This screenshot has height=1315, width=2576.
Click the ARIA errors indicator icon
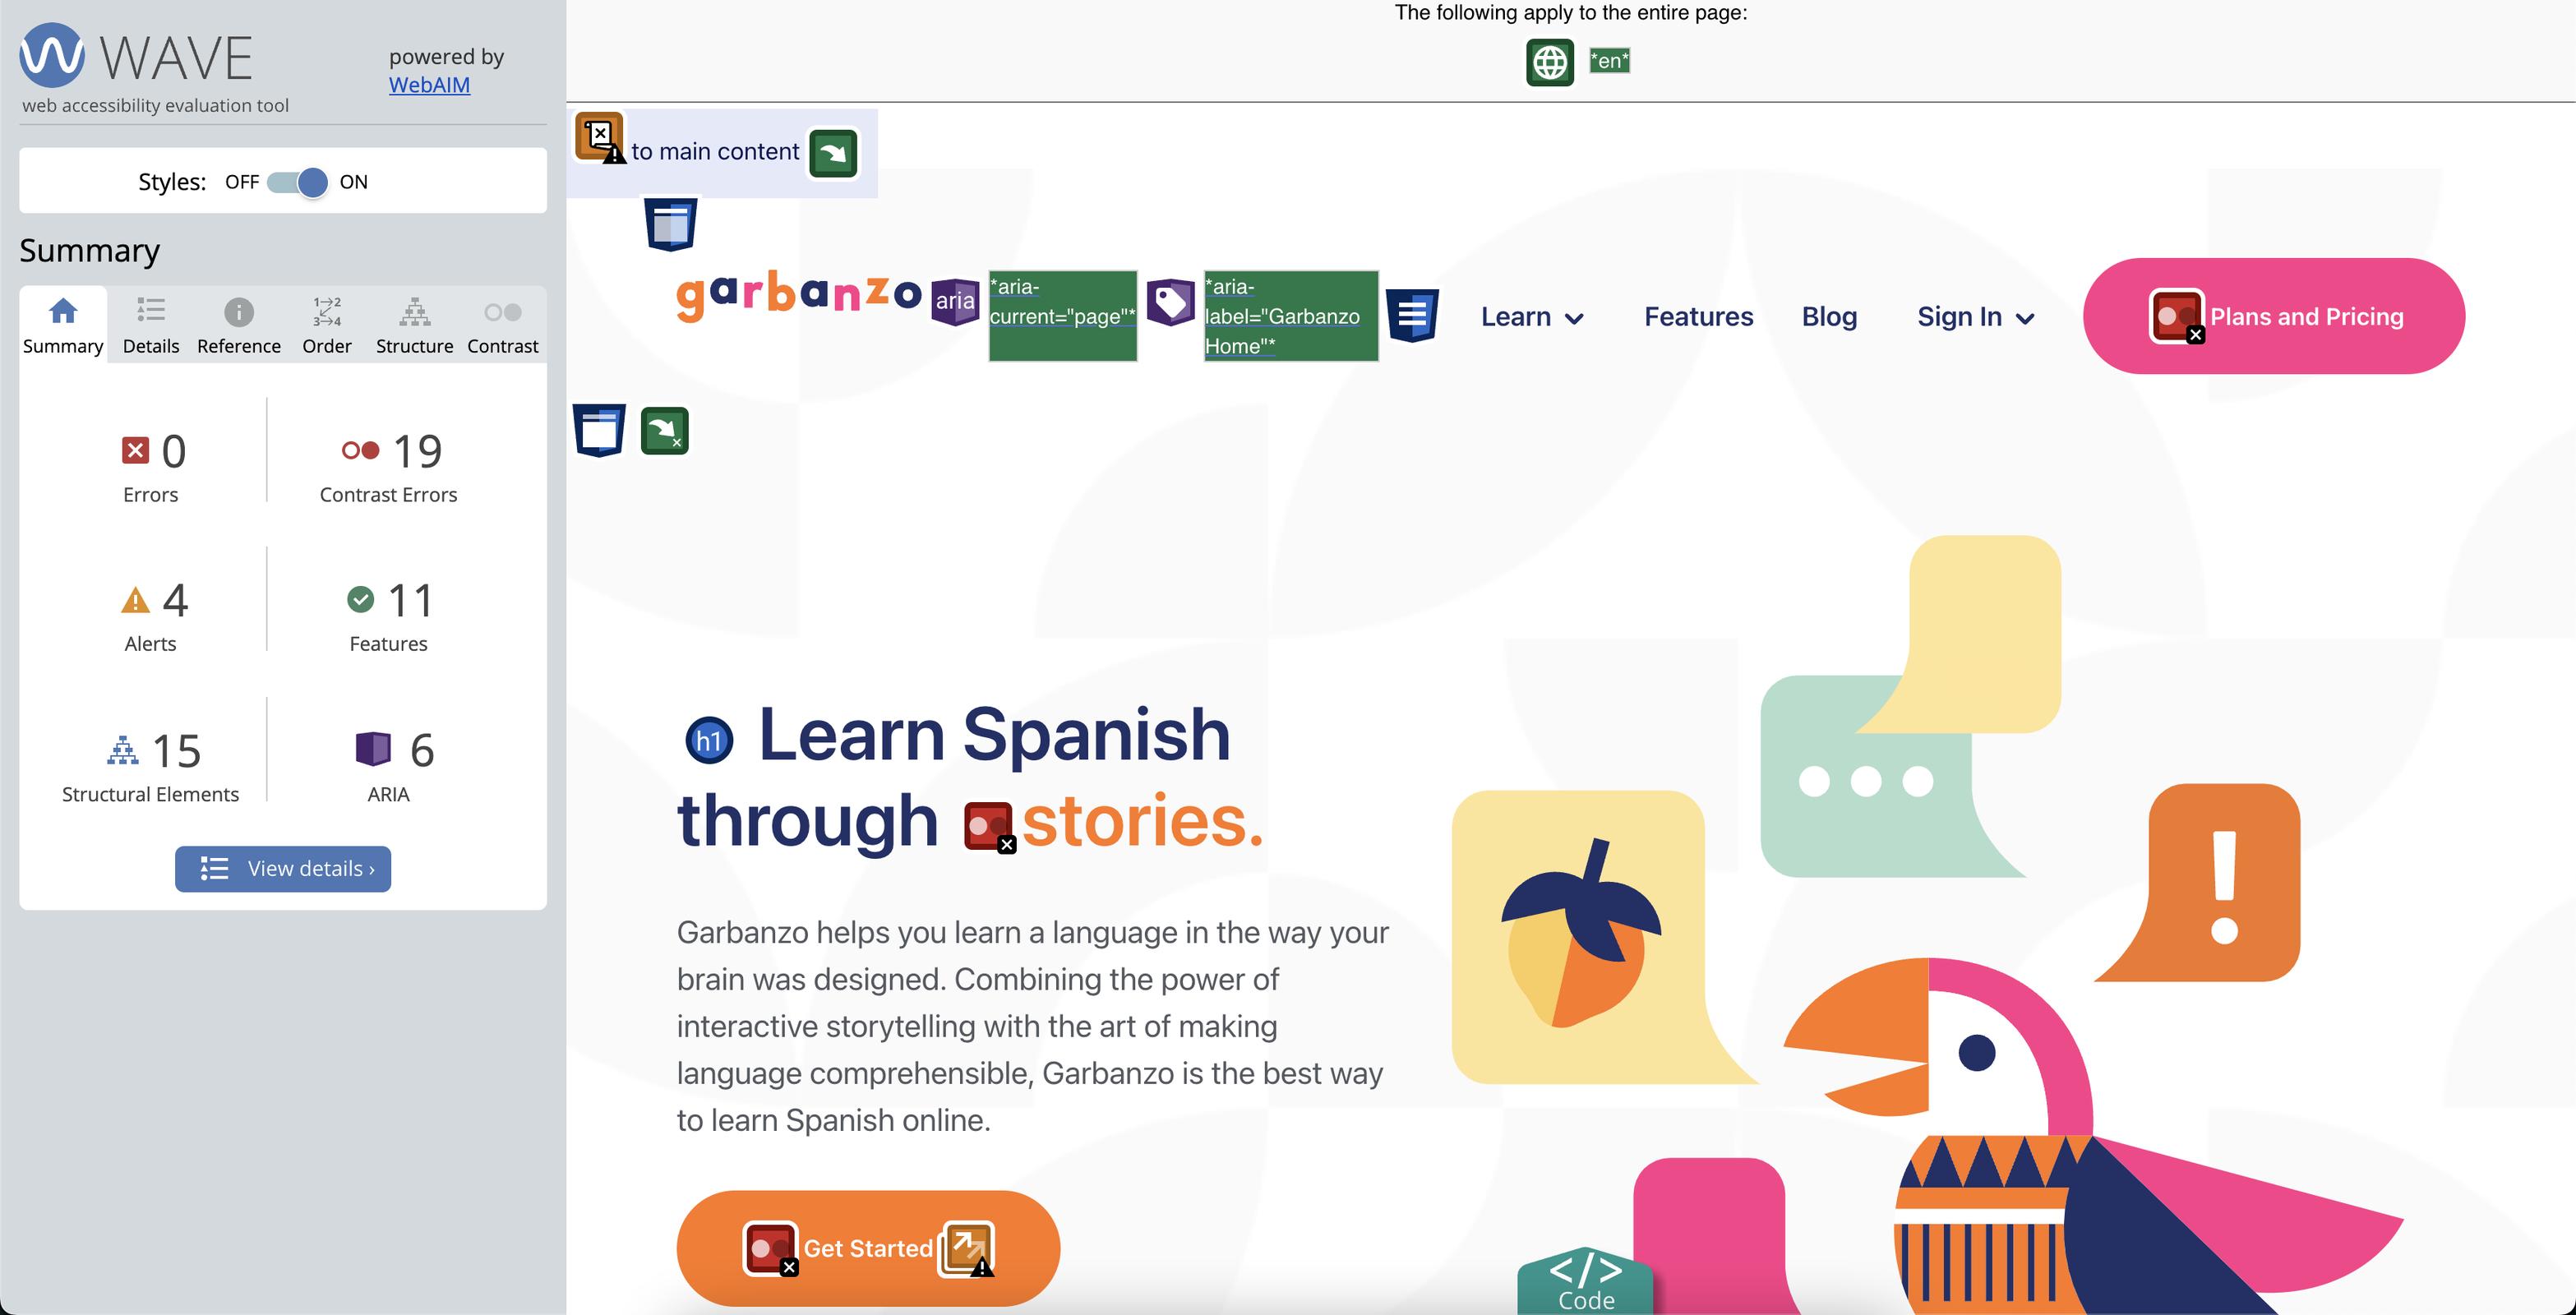[371, 750]
